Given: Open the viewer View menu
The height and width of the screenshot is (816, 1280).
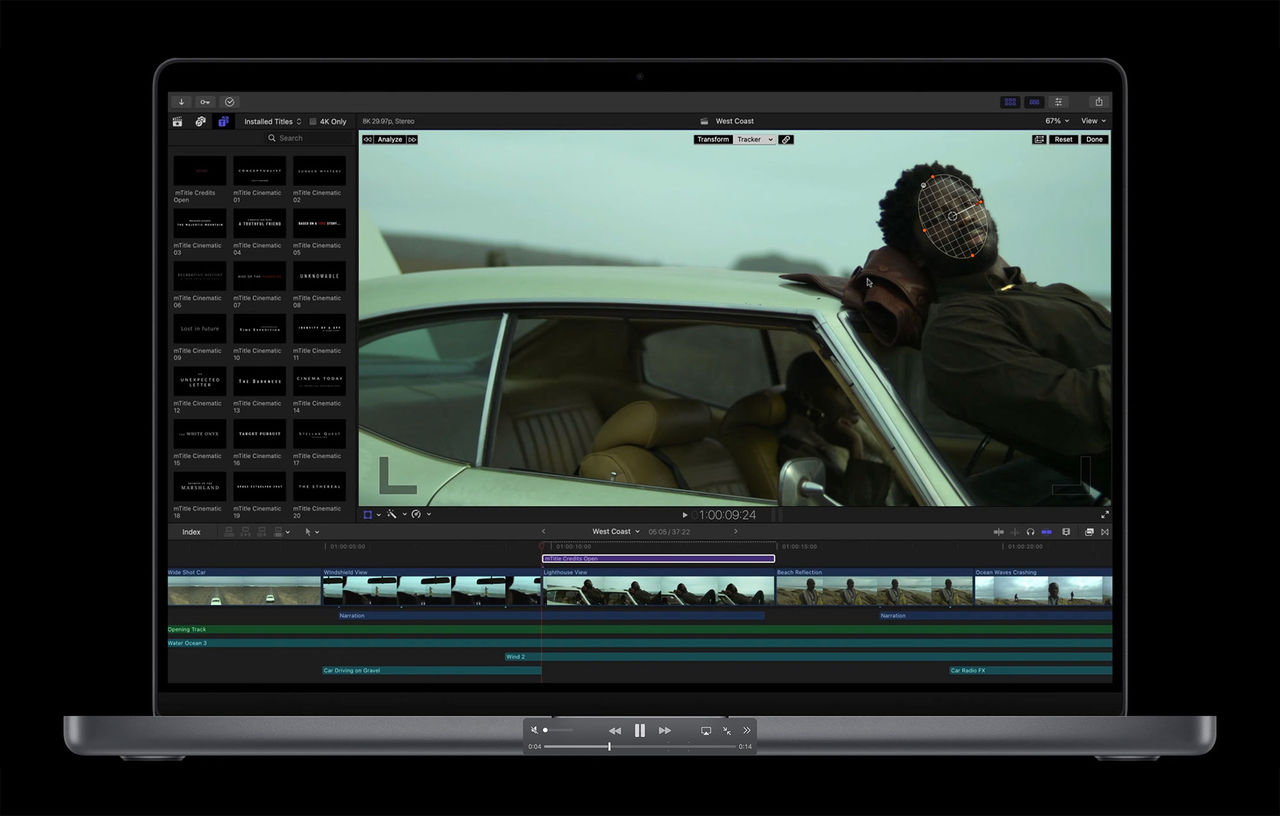Looking at the screenshot, I should pyautogui.click(x=1092, y=121).
